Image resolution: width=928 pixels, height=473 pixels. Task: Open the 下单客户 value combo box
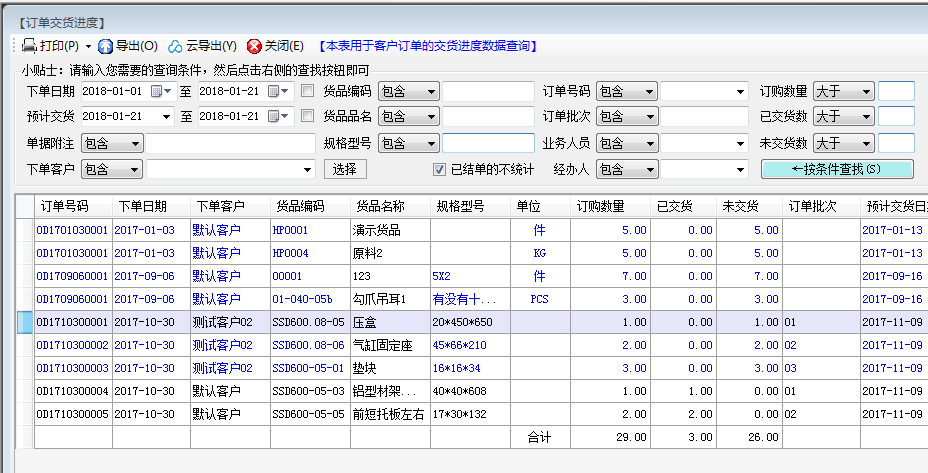(307, 169)
